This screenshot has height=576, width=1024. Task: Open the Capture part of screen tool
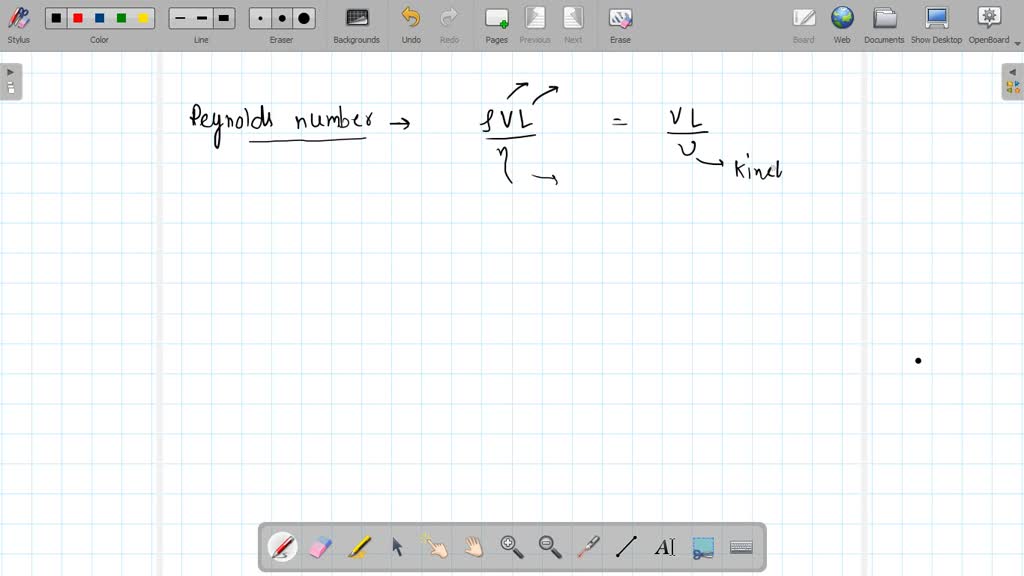(x=702, y=547)
